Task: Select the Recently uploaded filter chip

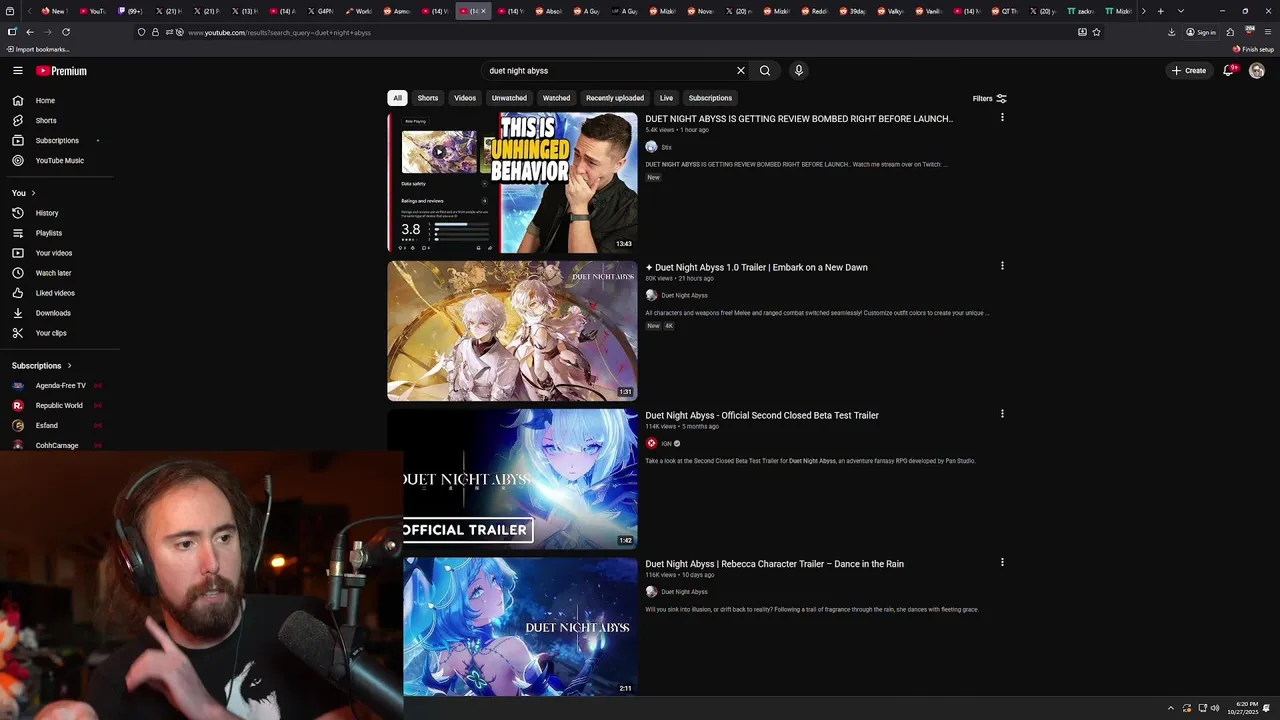Action: (x=615, y=98)
